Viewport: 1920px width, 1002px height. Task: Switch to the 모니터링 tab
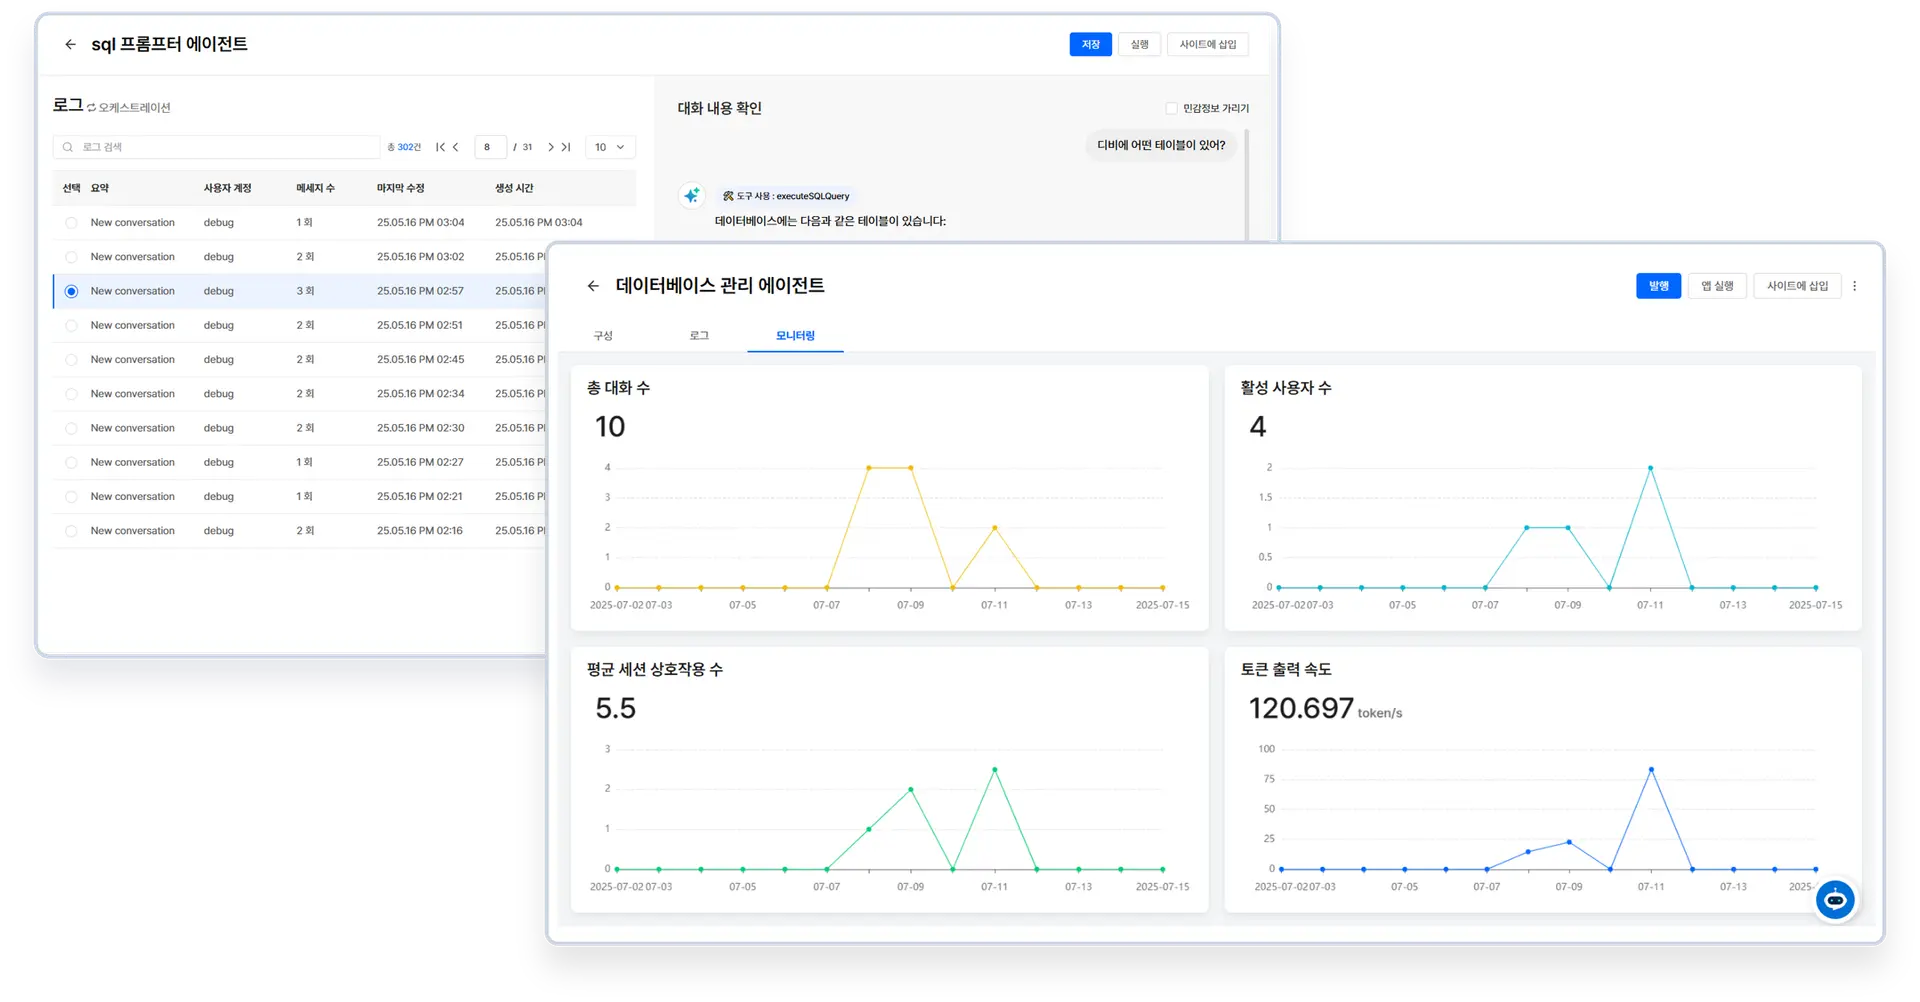pos(795,336)
